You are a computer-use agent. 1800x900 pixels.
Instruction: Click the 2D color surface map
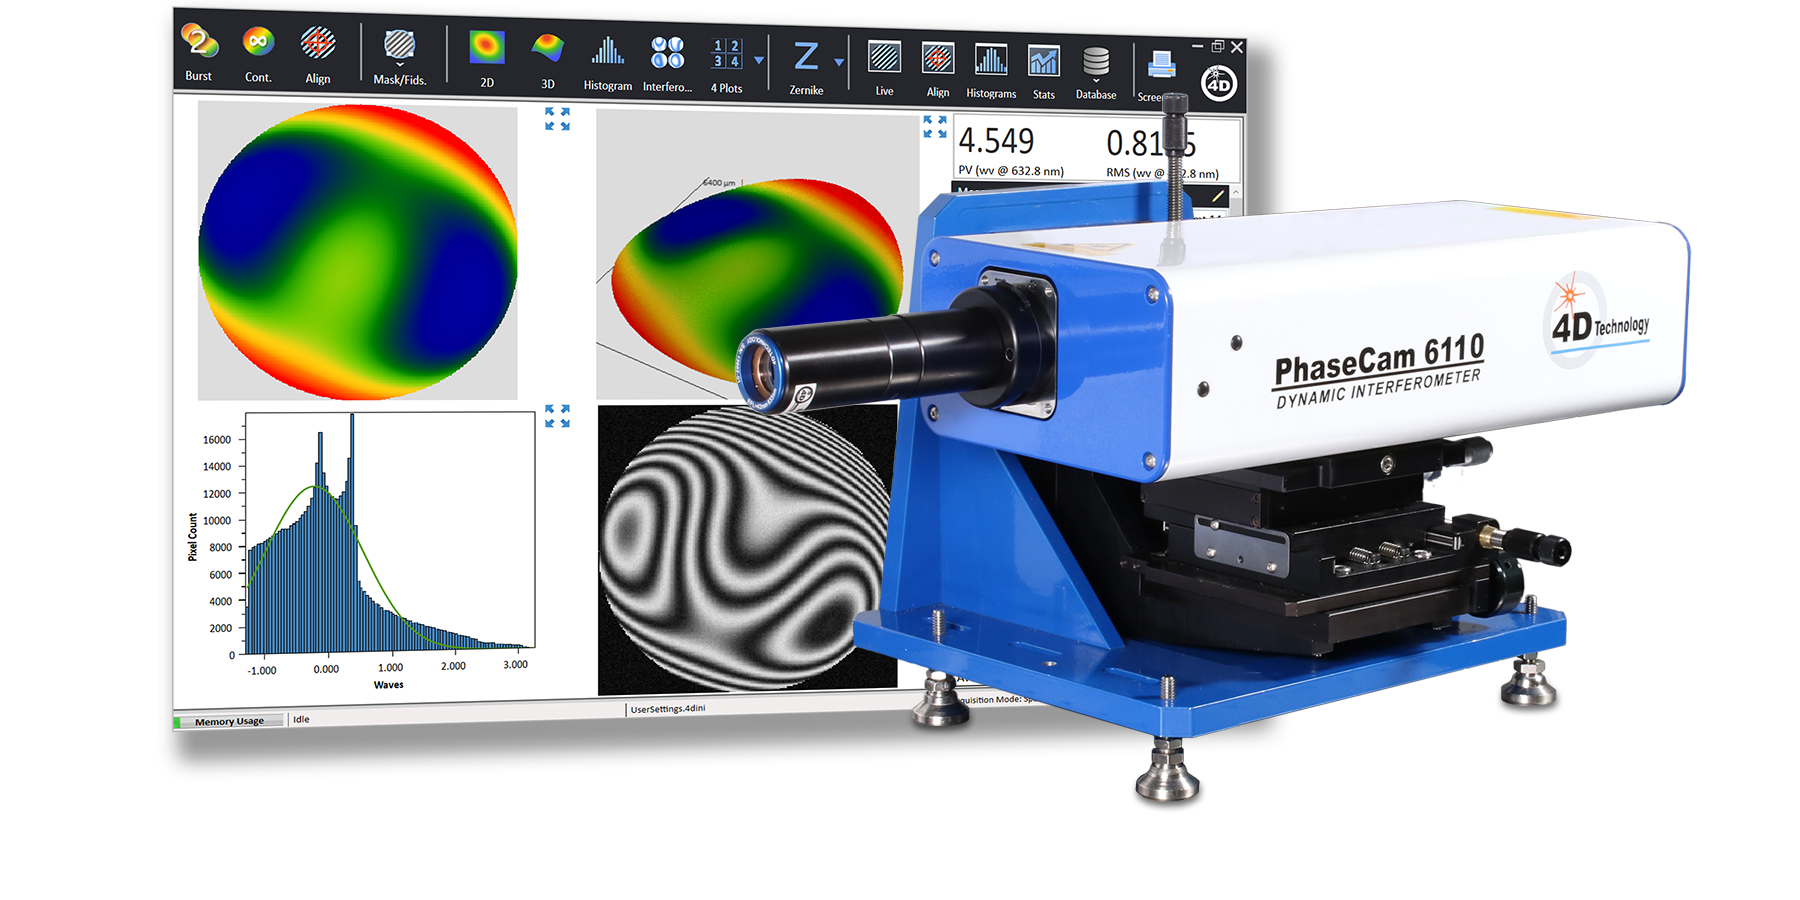pos(358,252)
